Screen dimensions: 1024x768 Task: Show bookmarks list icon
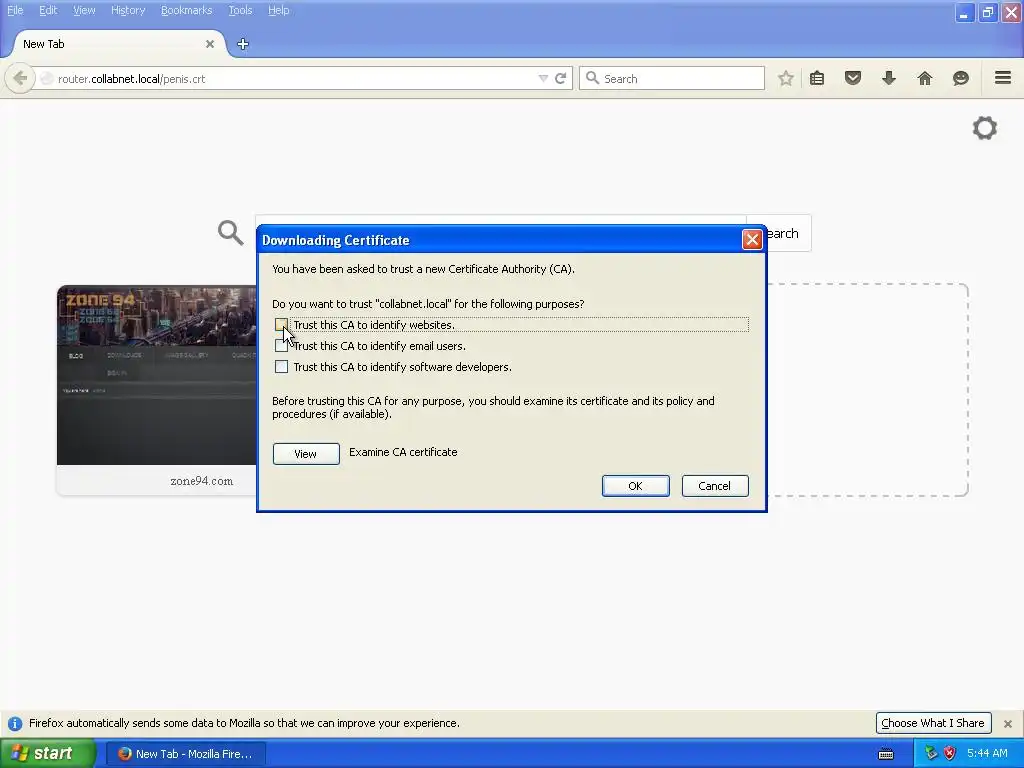817,78
